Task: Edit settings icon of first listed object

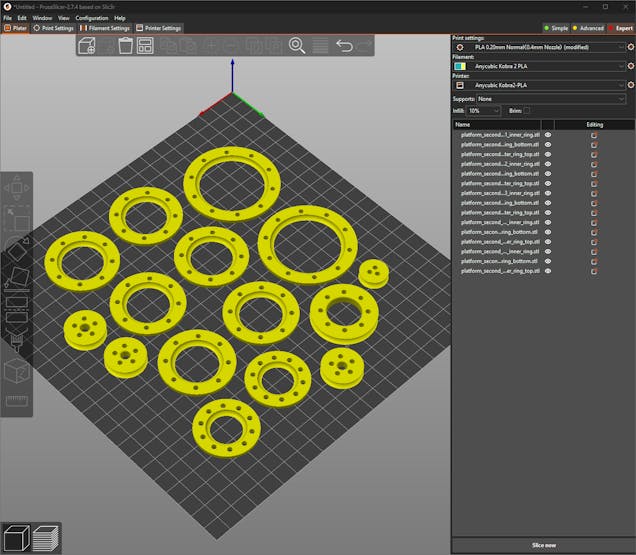Action: [x=594, y=134]
